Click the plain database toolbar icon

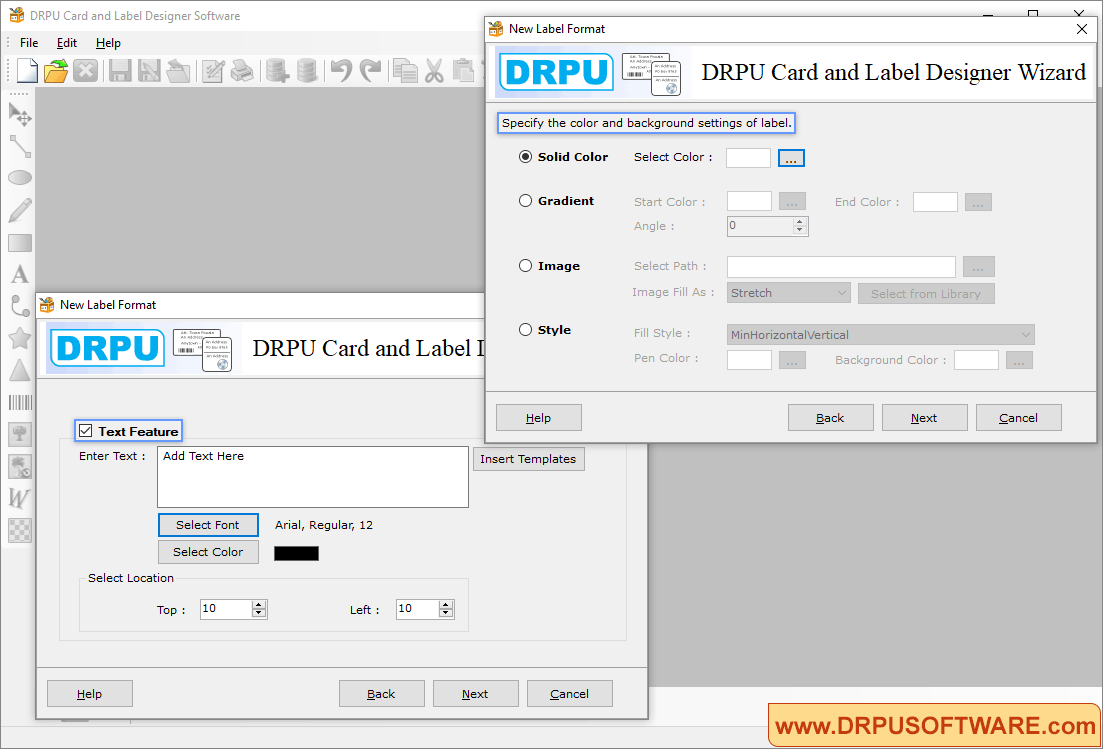tap(307, 71)
